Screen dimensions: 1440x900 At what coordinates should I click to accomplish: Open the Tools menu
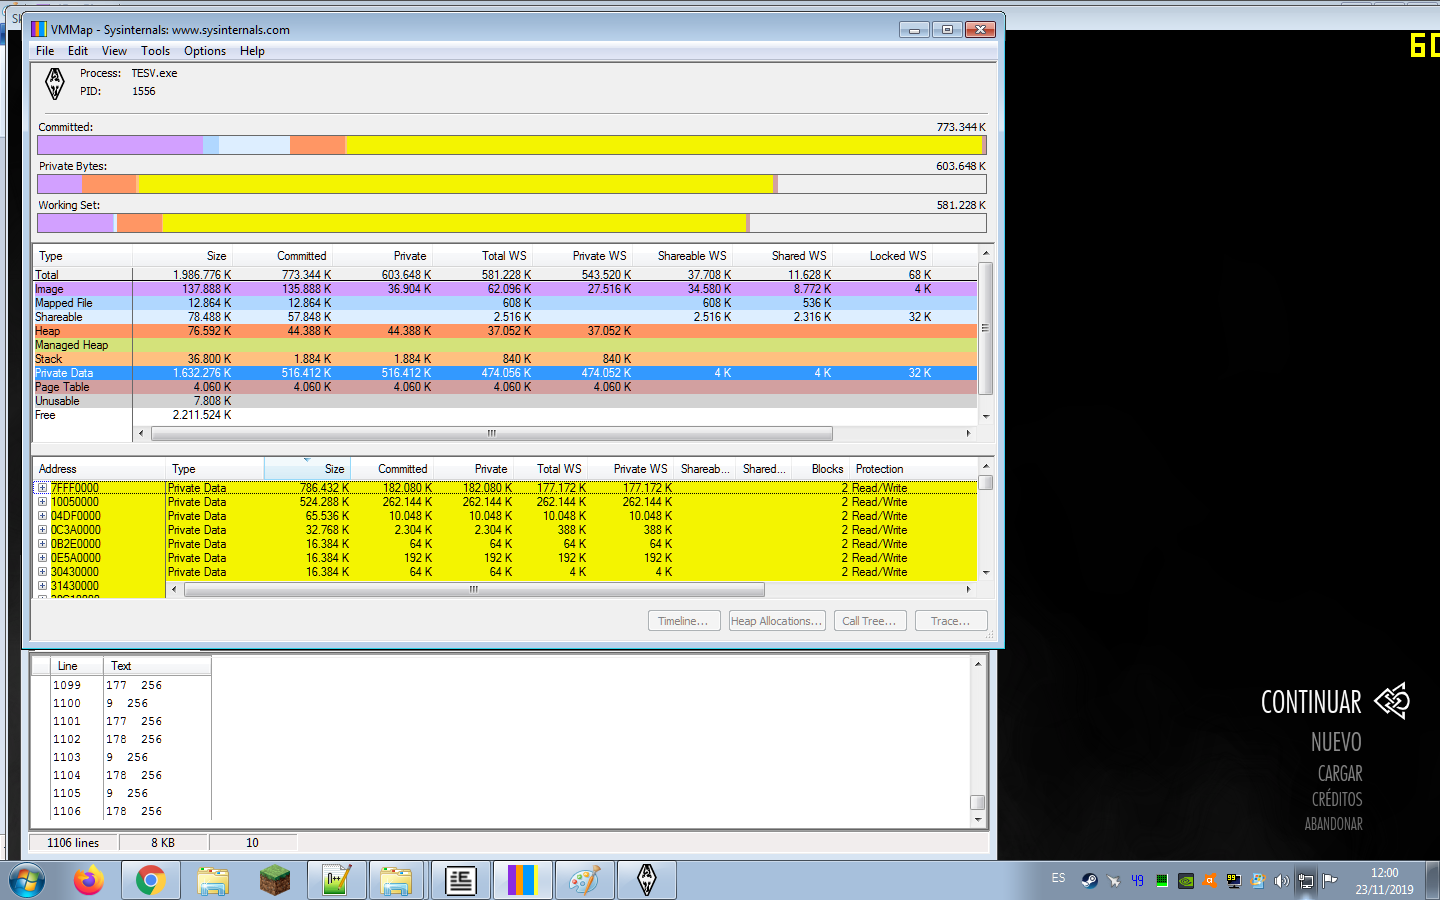coord(155,51)
